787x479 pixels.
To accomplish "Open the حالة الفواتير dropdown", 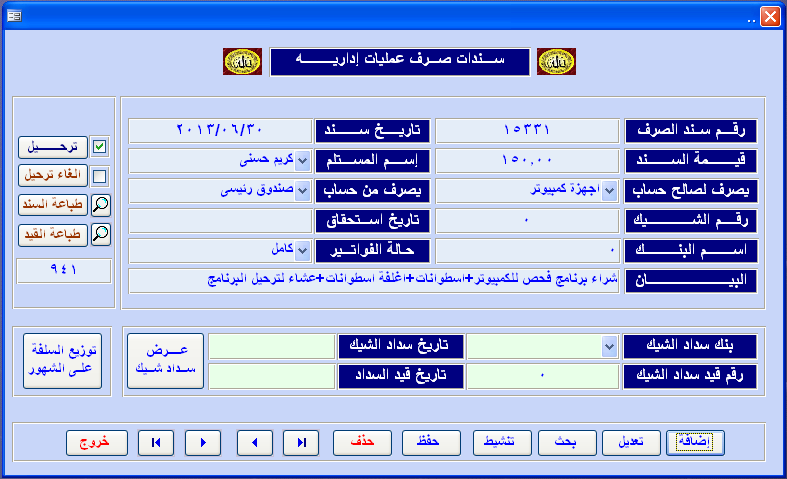I will (303, 249).
